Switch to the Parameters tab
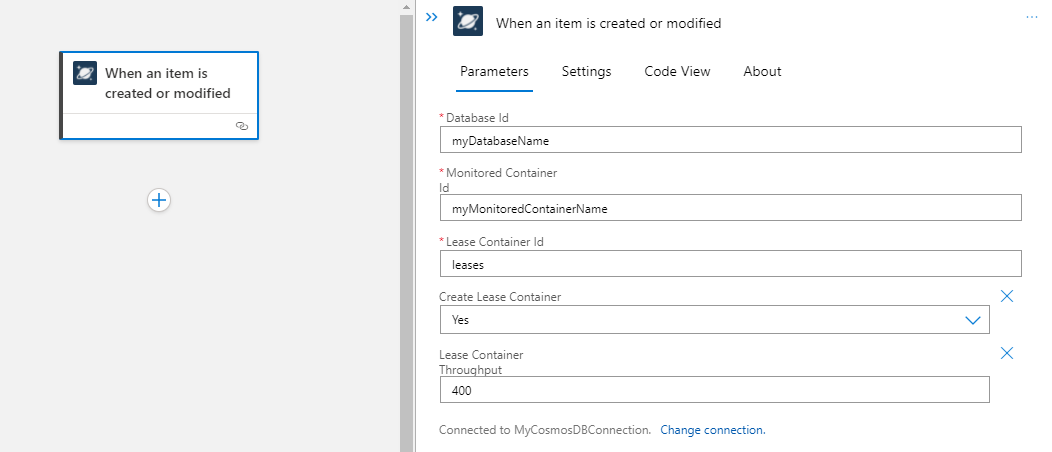Viewport: 1052px width, 452px height. [x=494, y=71]
